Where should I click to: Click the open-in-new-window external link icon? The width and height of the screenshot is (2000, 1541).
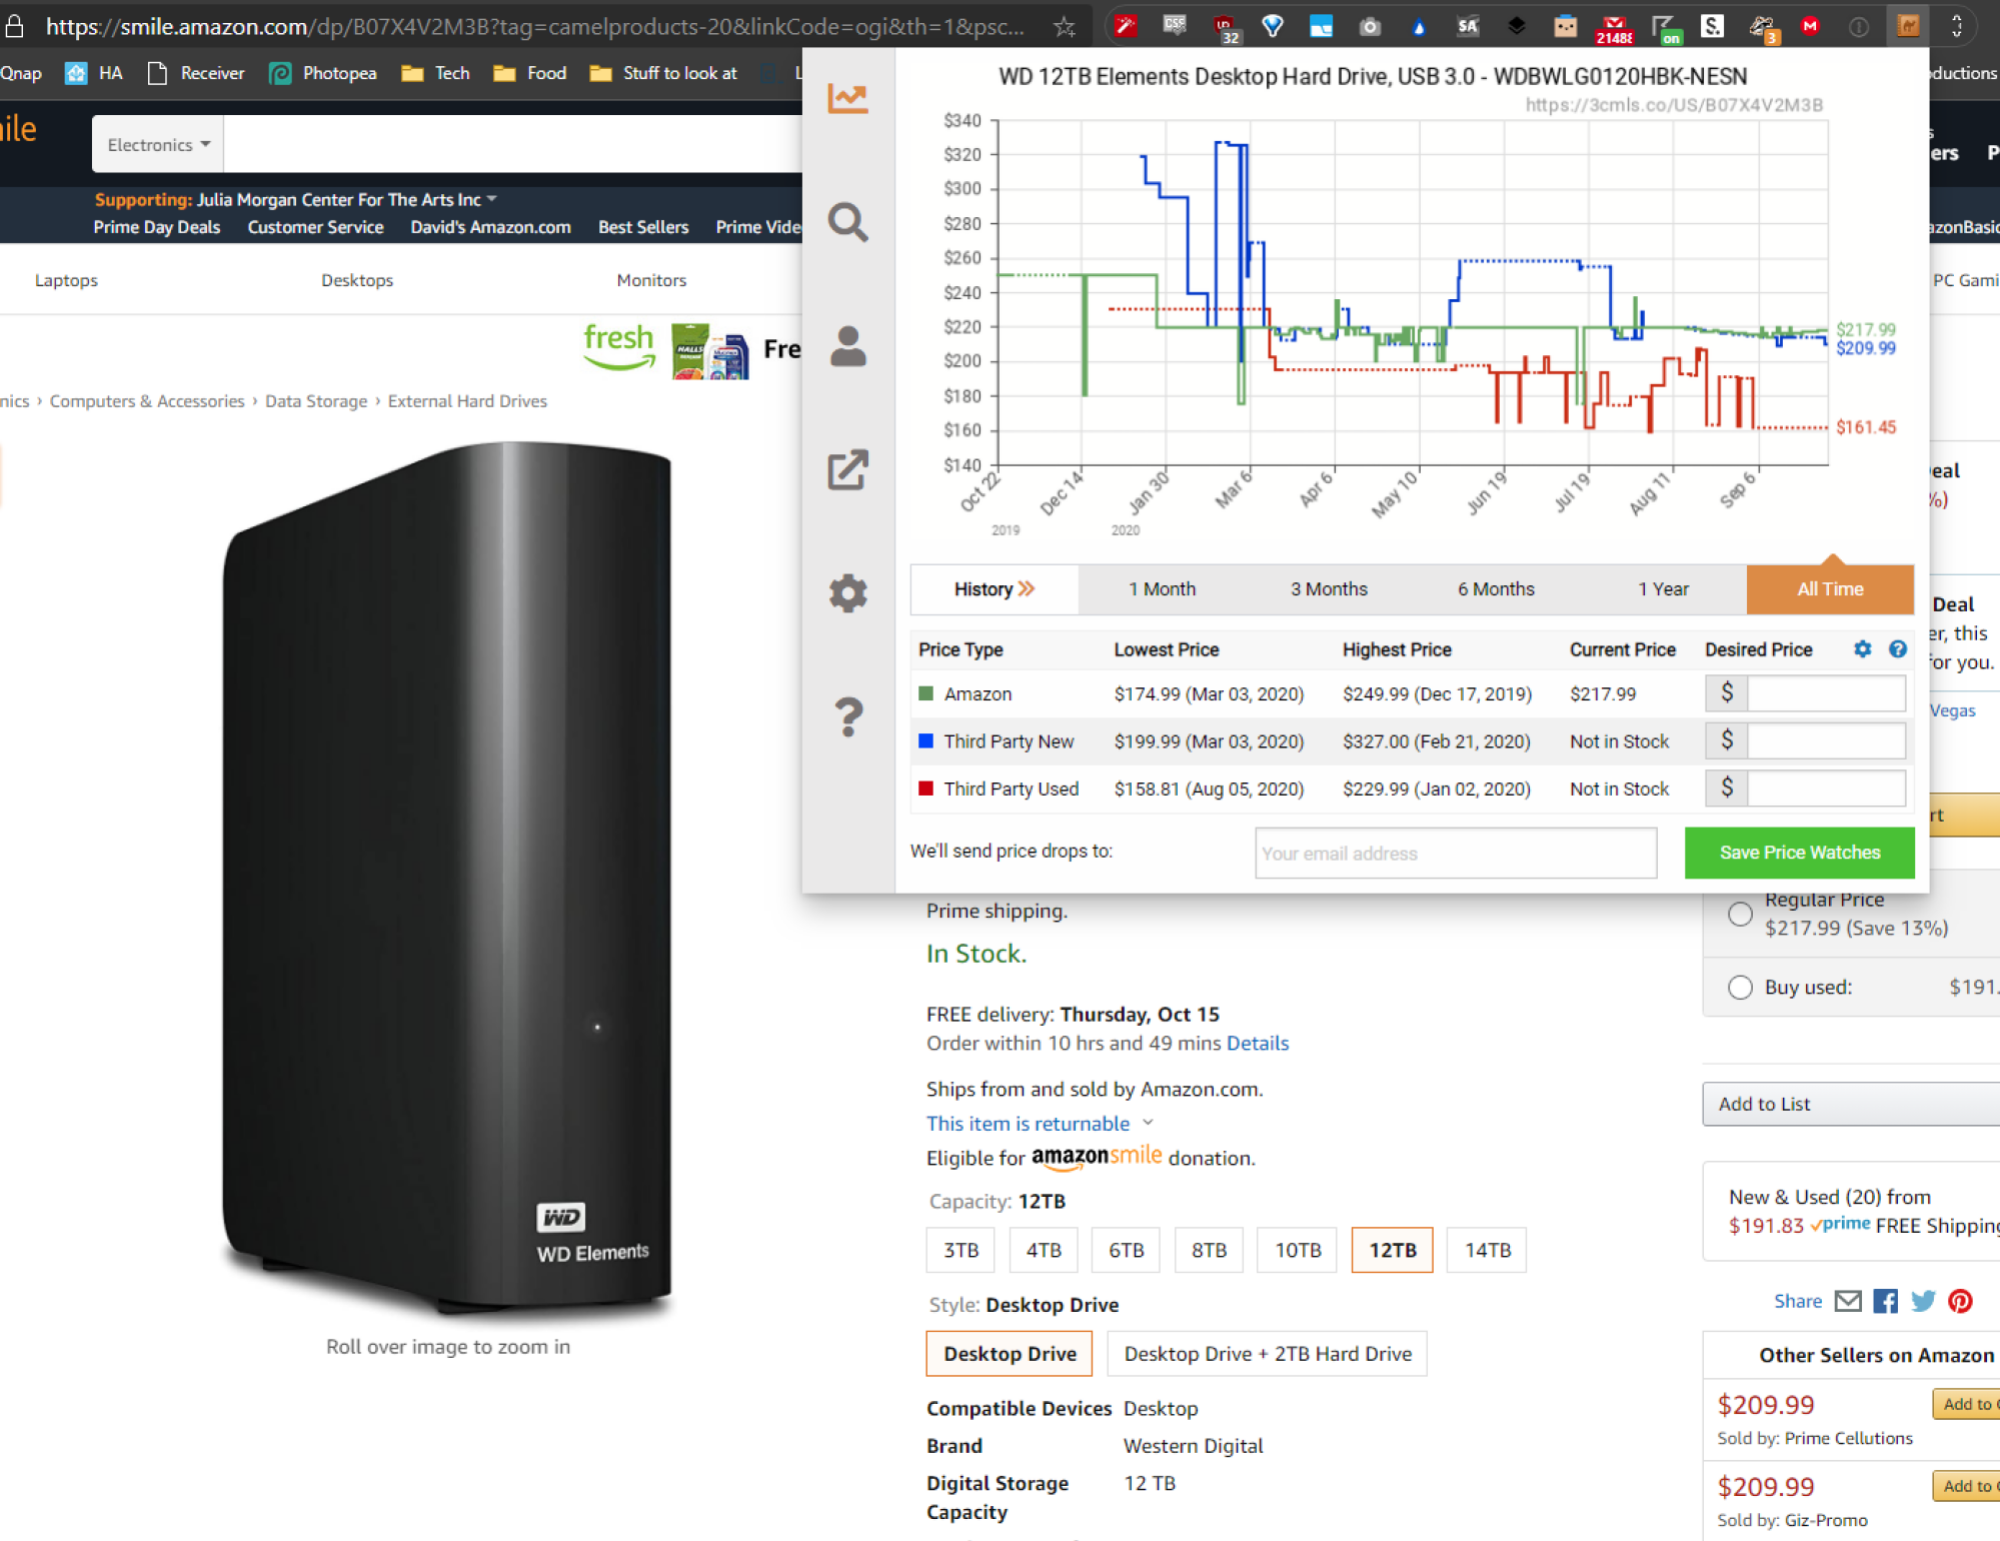point(847,470)
